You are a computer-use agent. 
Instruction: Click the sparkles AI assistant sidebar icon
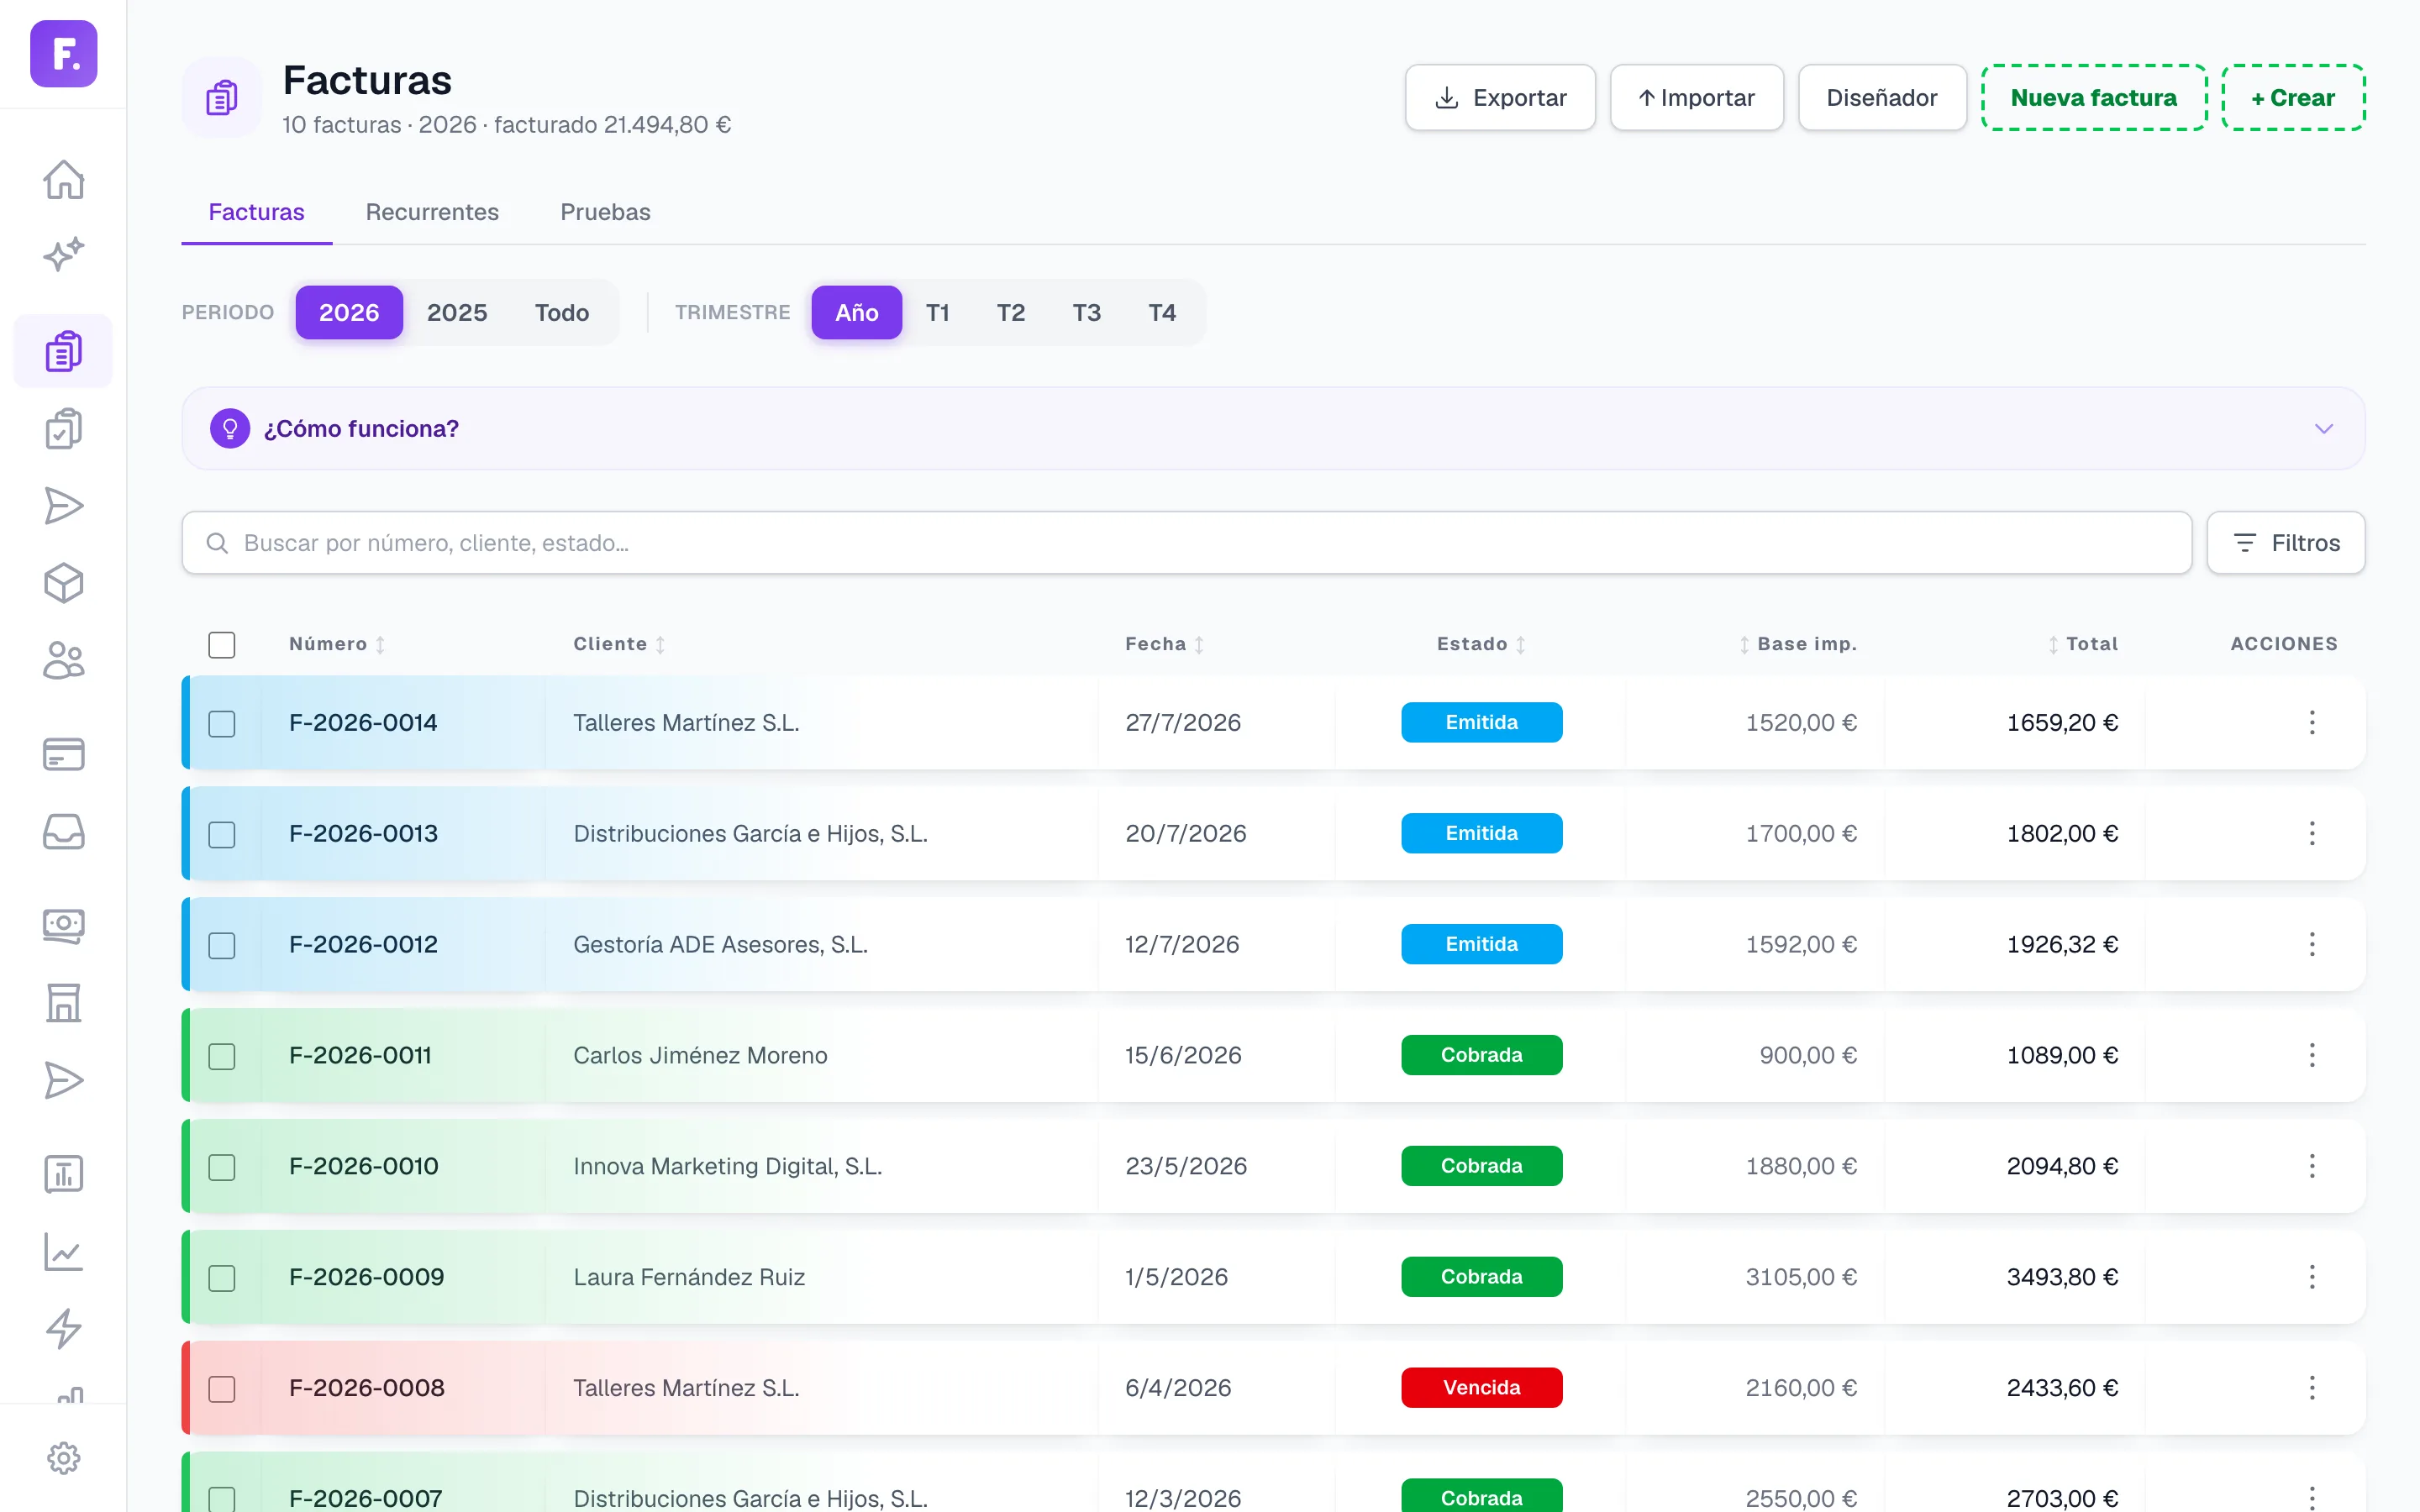63,255
